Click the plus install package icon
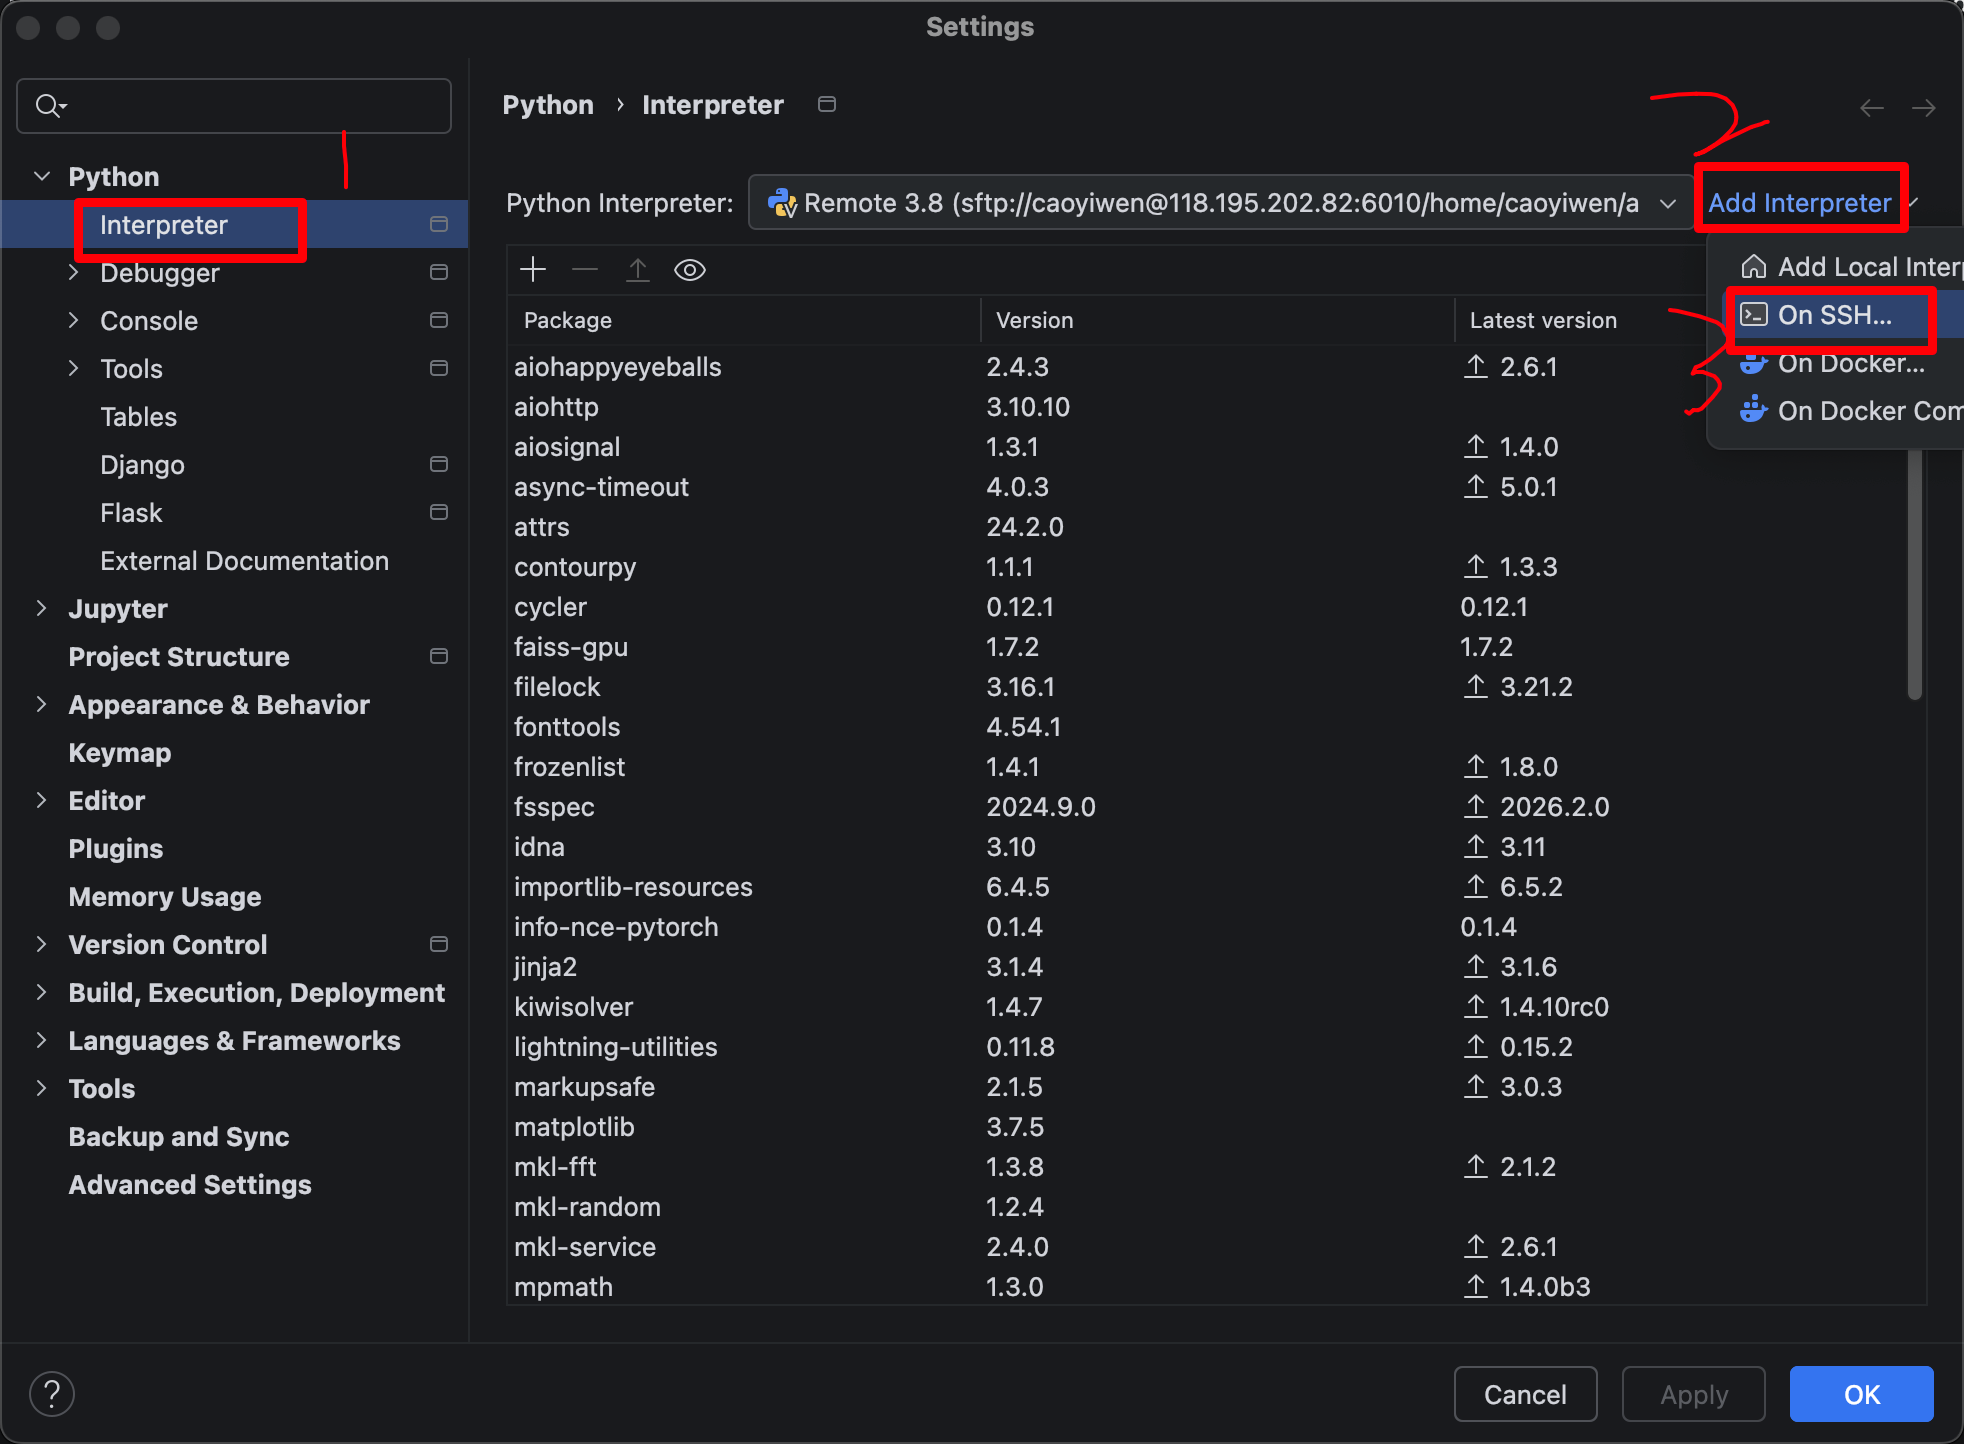This screenshot has height=1444, width=1964. pos(533,269)
